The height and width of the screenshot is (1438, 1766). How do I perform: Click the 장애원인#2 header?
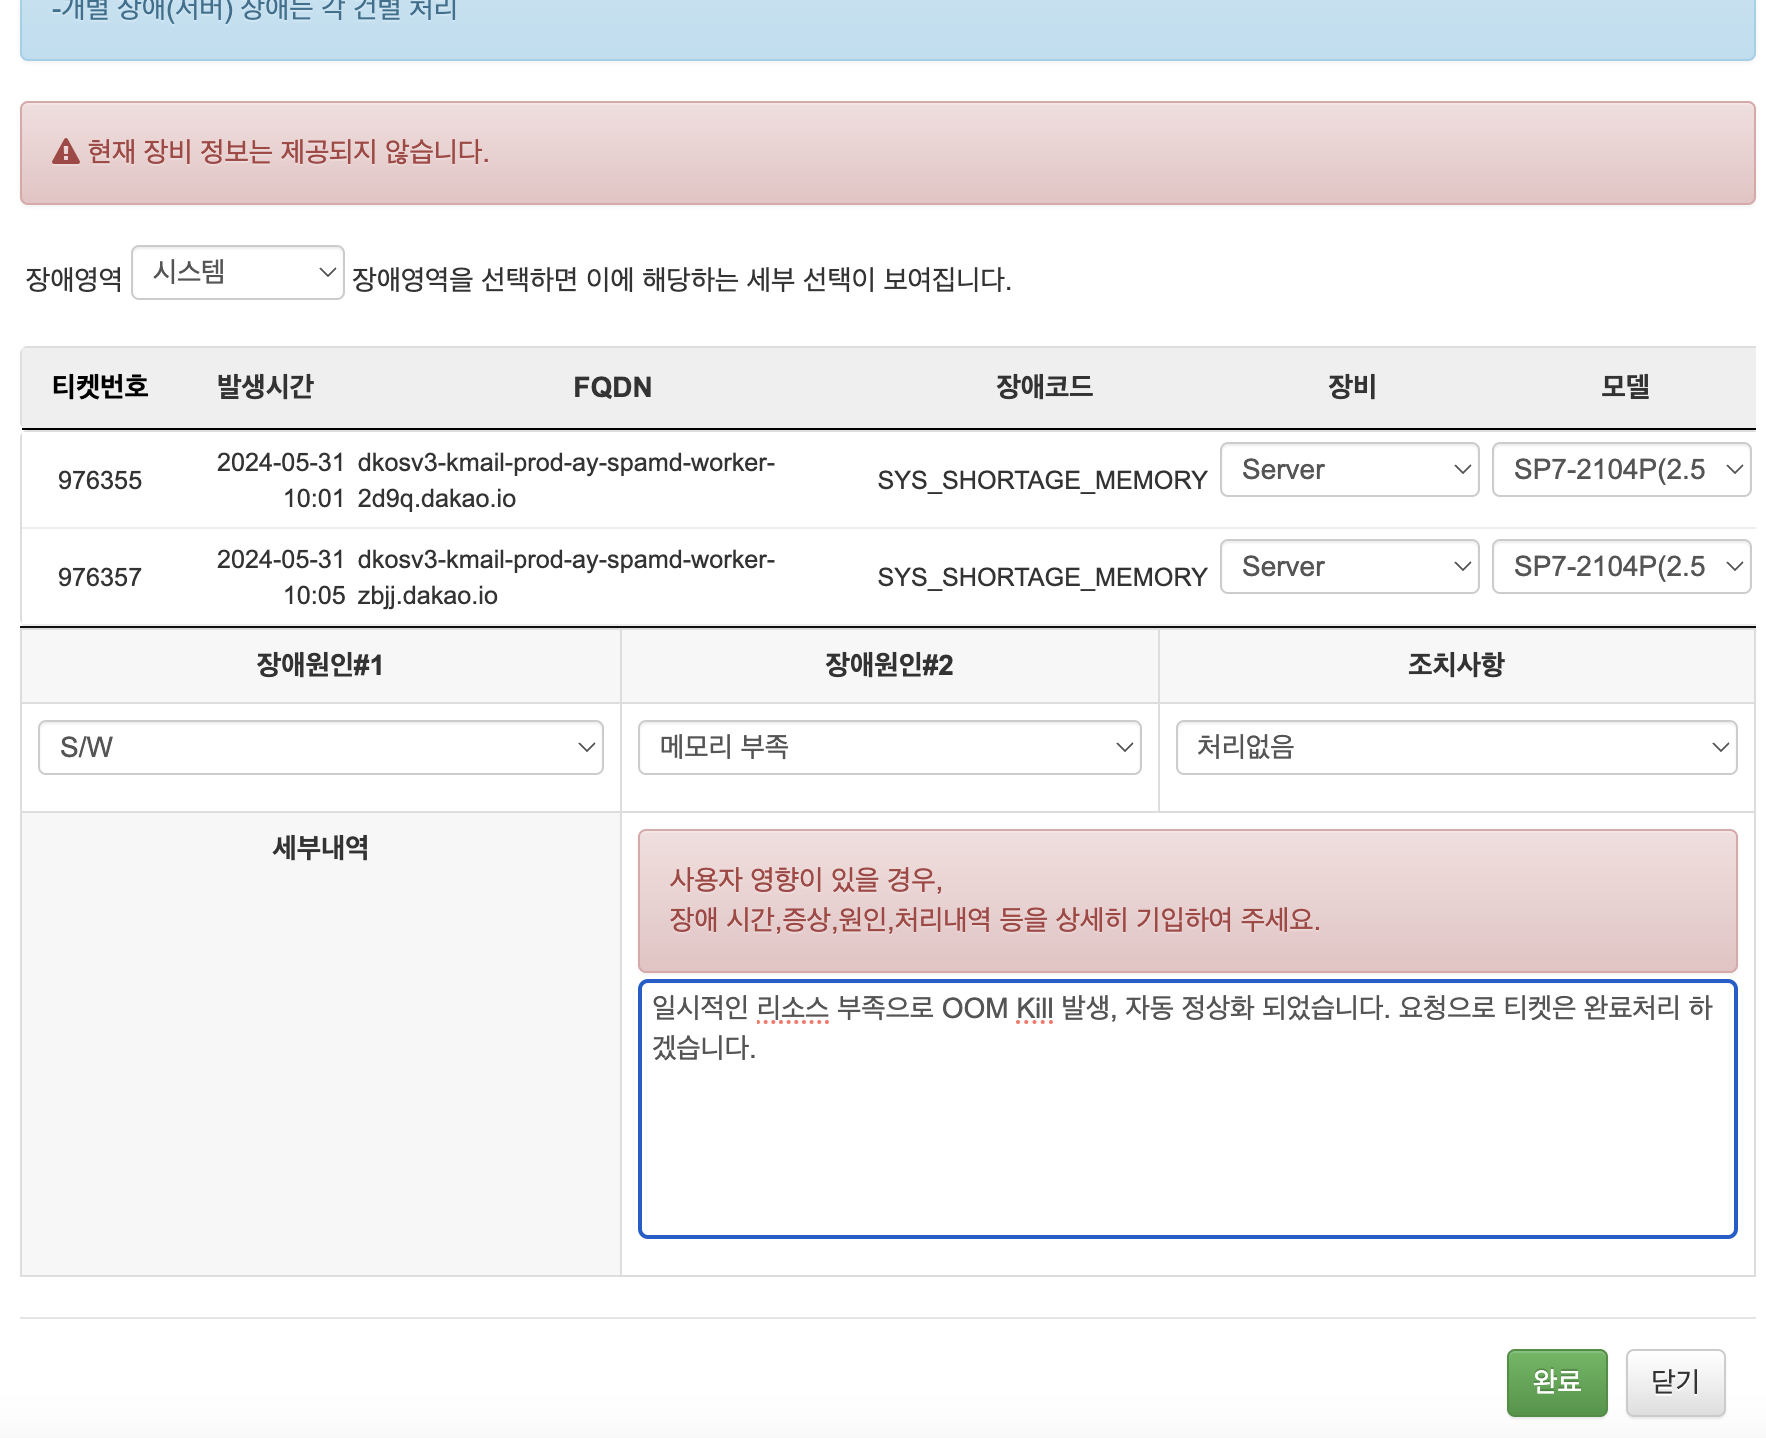point(889,665)
